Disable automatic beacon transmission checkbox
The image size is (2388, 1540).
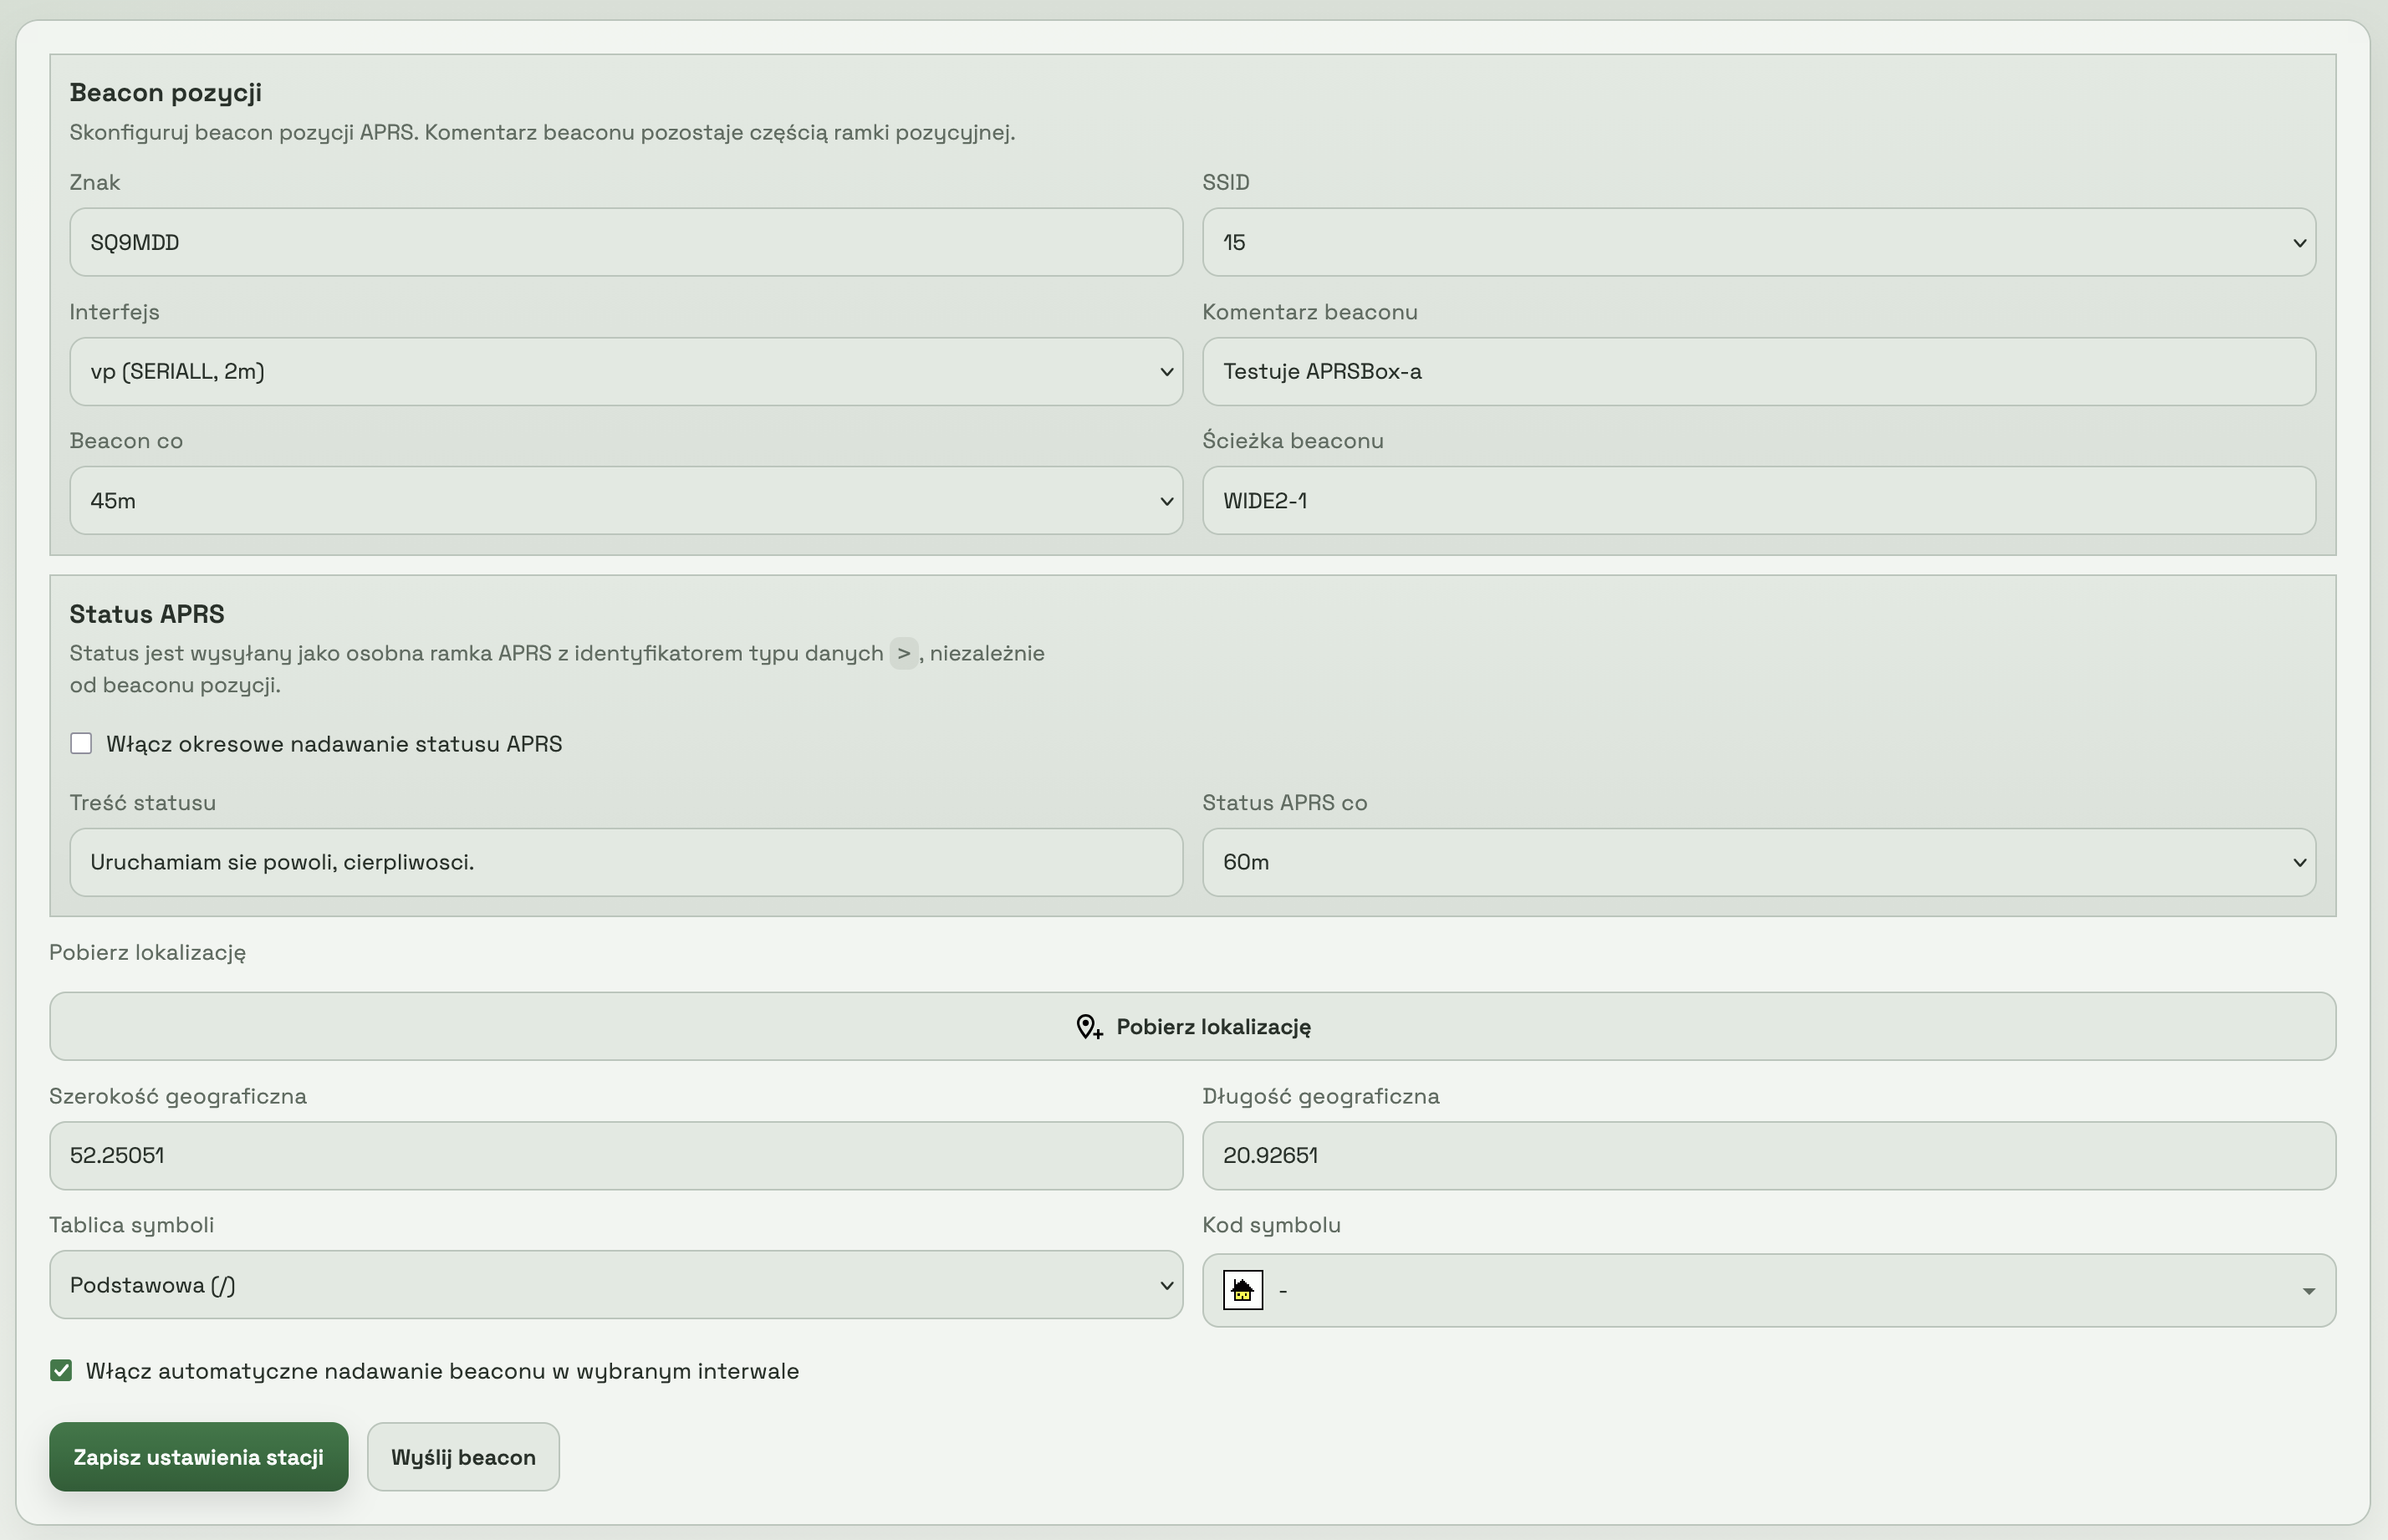[61, 1371]
